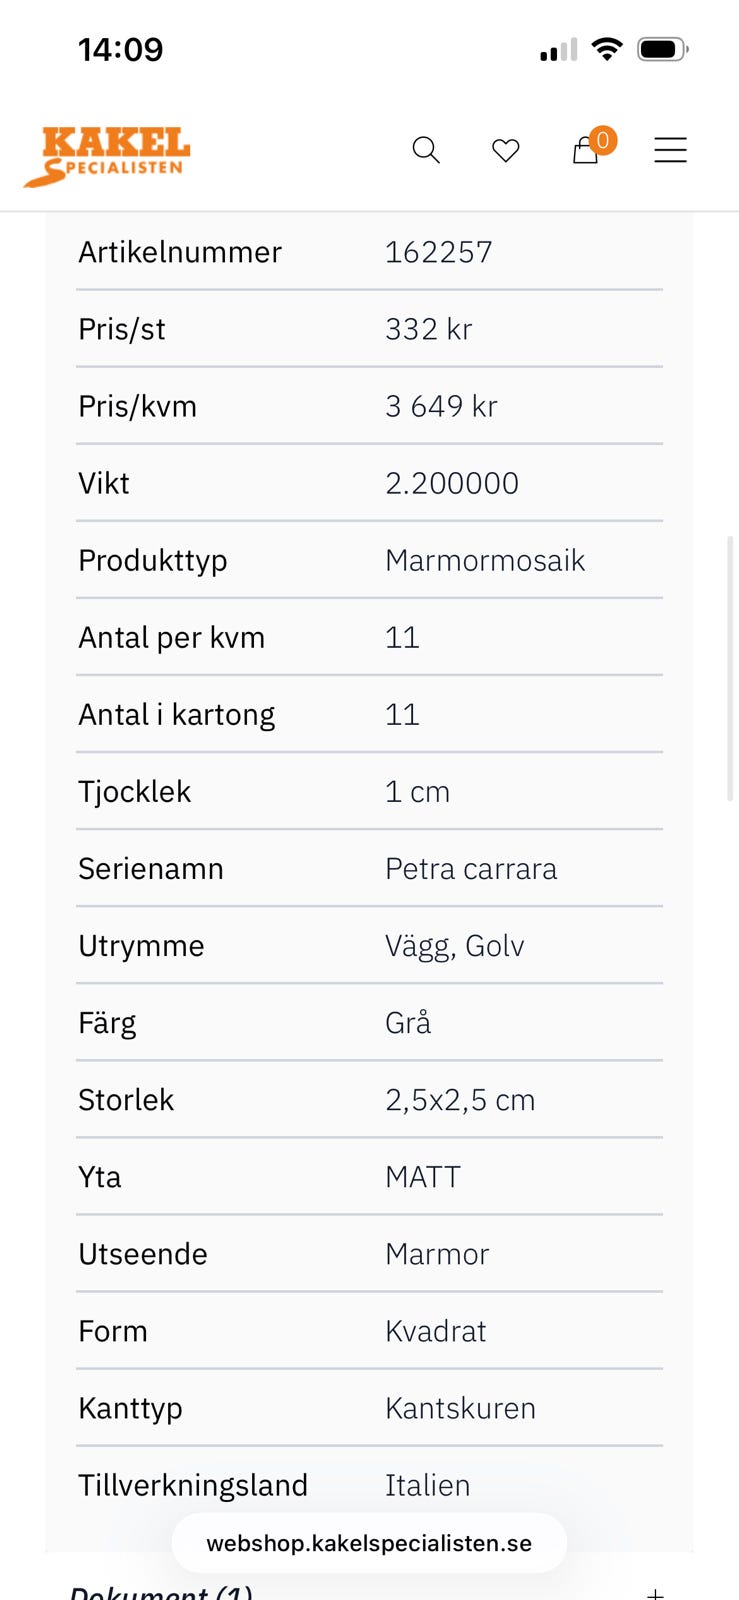Click the Pris/kvm value 3 649 kr
The image size is (739, 1600).
pos(441,406)
